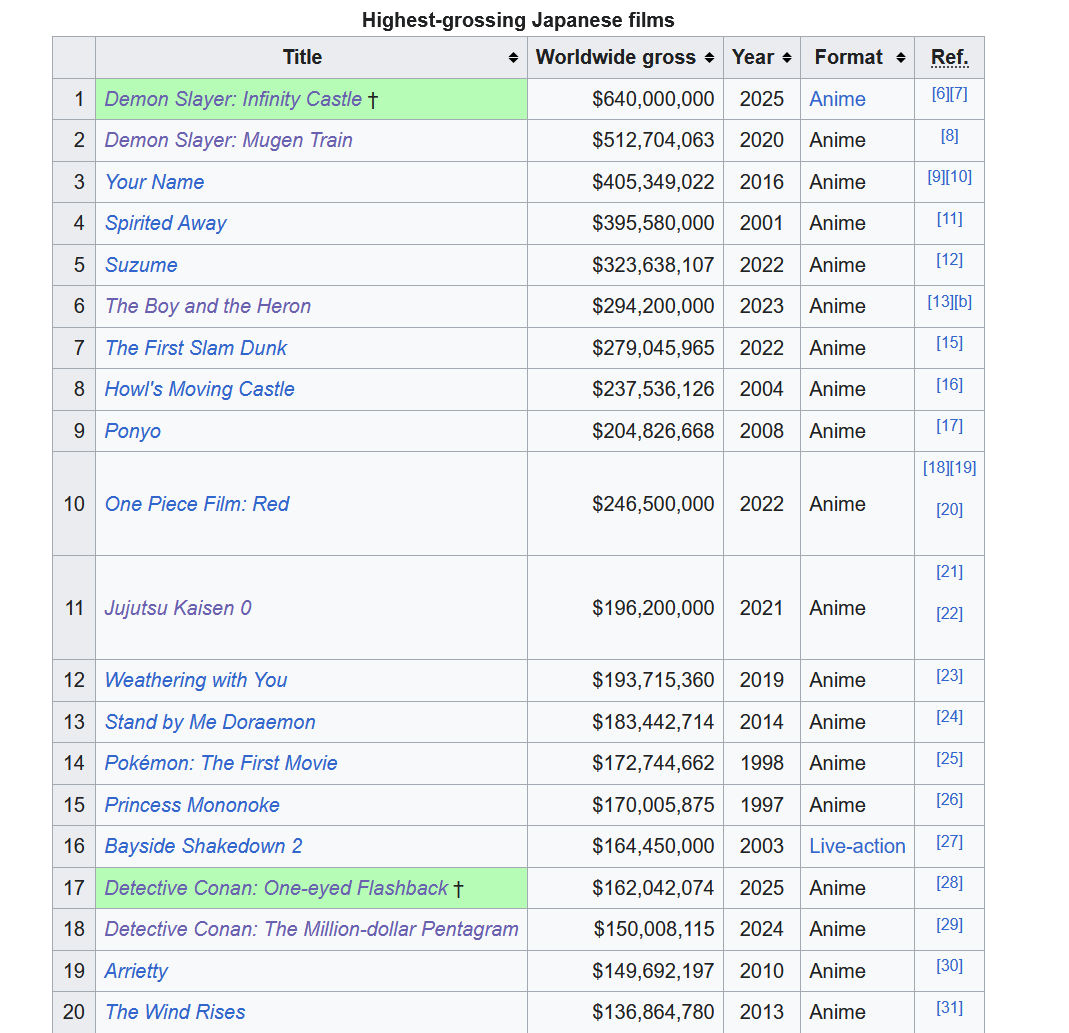1069x1033 pixels.
Task: Open Spirited Away article link
Action: [x=166, y=223]
